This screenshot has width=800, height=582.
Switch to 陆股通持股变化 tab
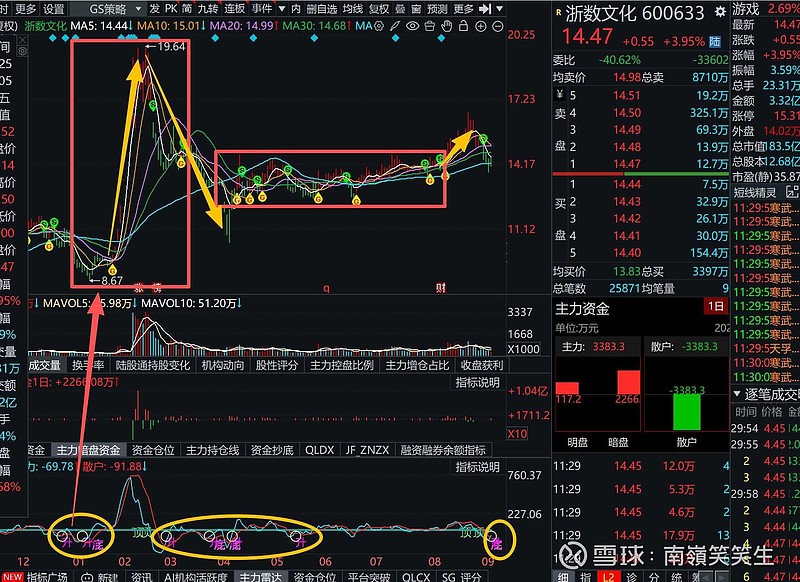coord(153,365)
